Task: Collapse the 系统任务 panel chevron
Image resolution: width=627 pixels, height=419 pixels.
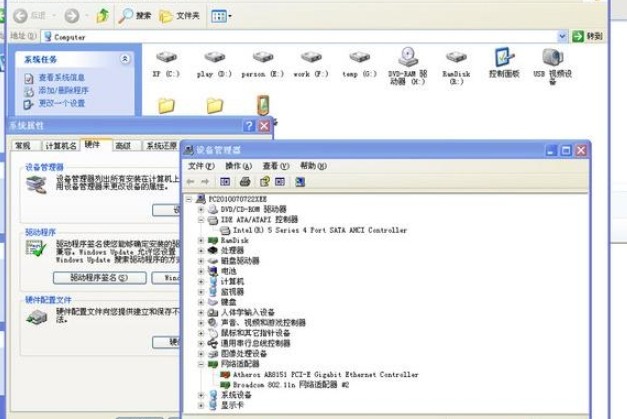Action: coord(125,59)
